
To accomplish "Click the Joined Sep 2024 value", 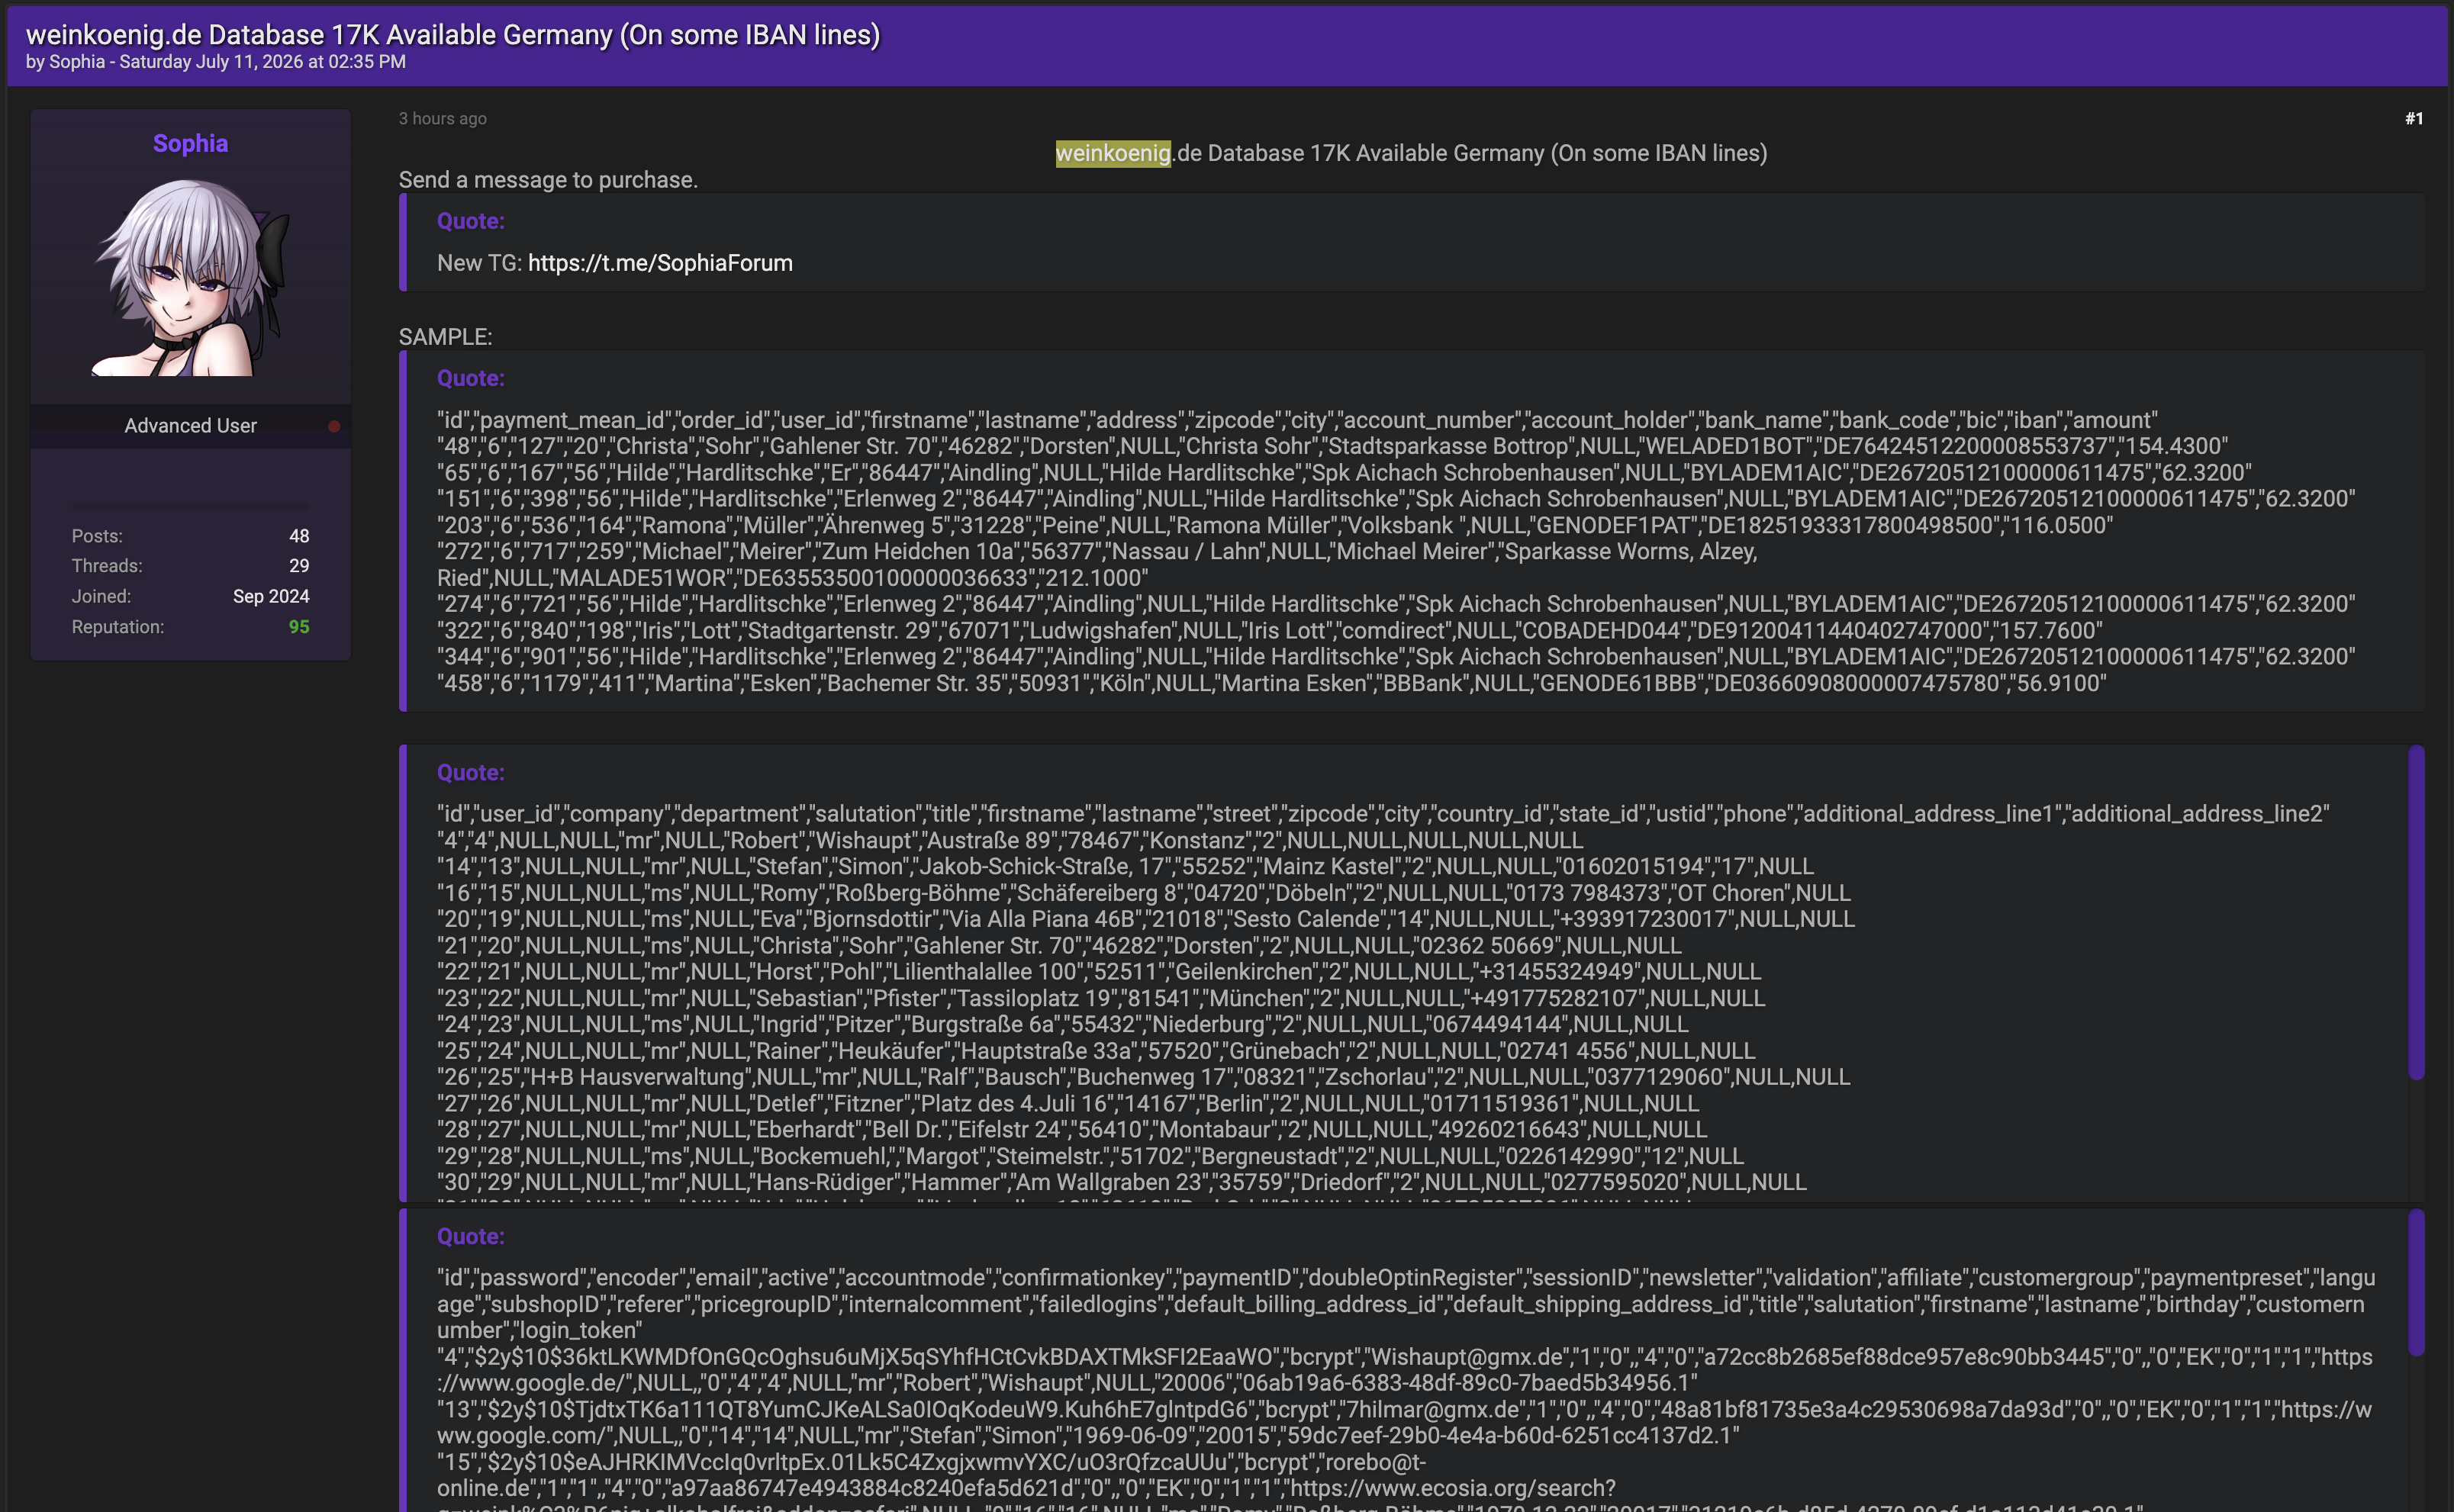I will coord(271,596).
